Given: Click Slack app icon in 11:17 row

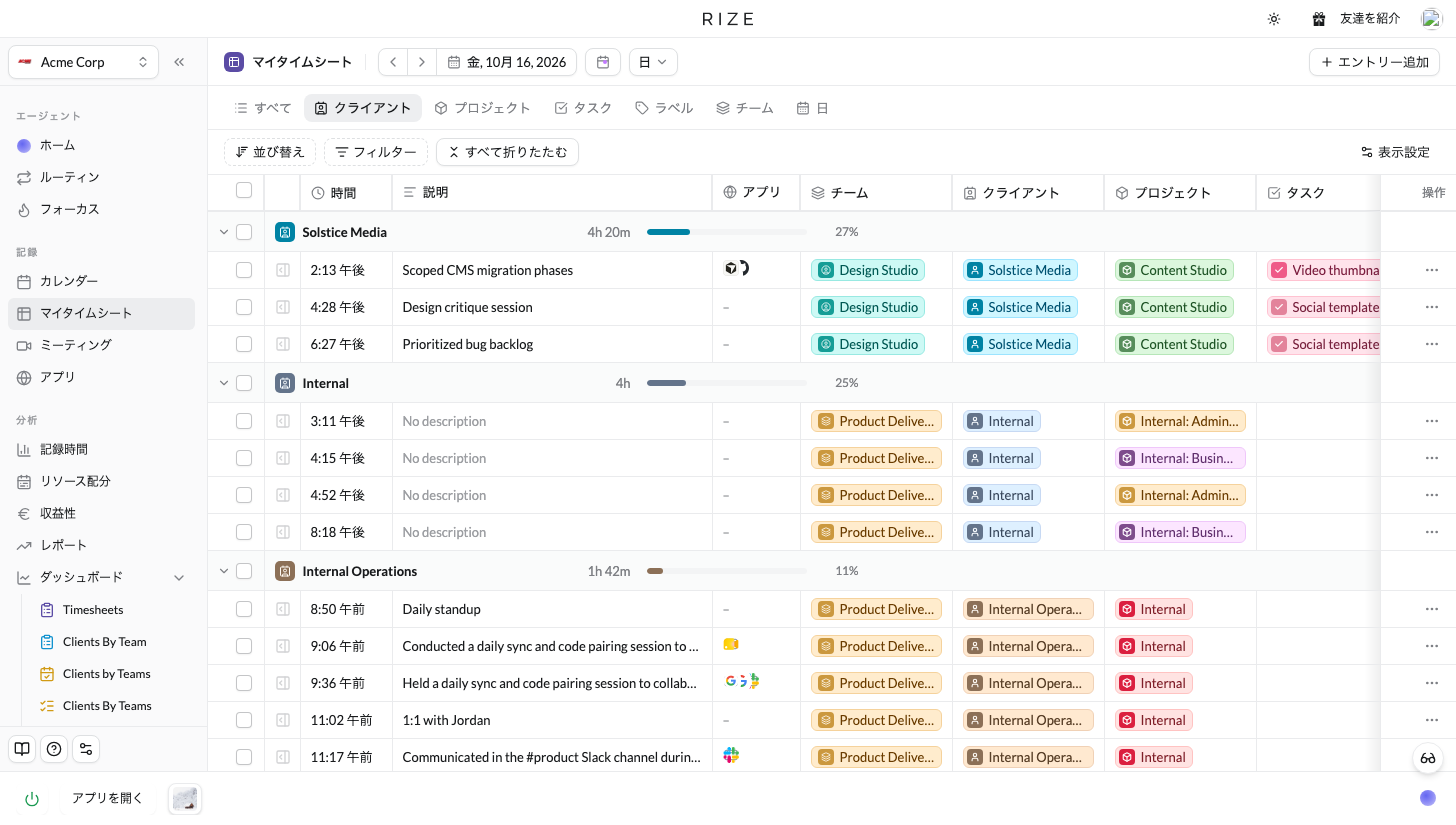Looking at the screenshot, I should click(x=731, y=756).
